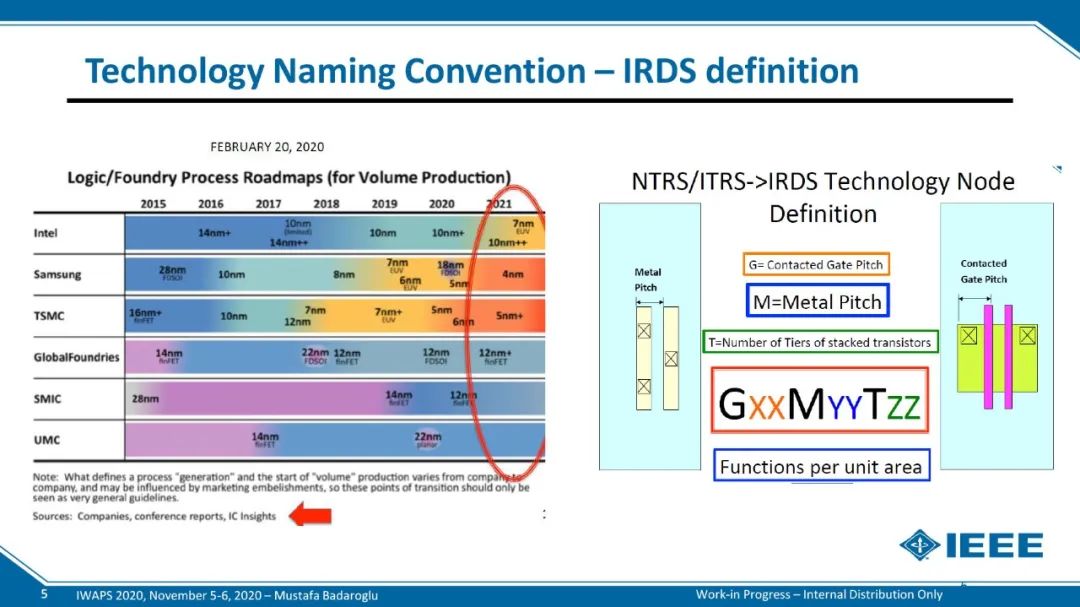
Task: Select the GlobalFoundries row label
Action: [x=76, y=357]
